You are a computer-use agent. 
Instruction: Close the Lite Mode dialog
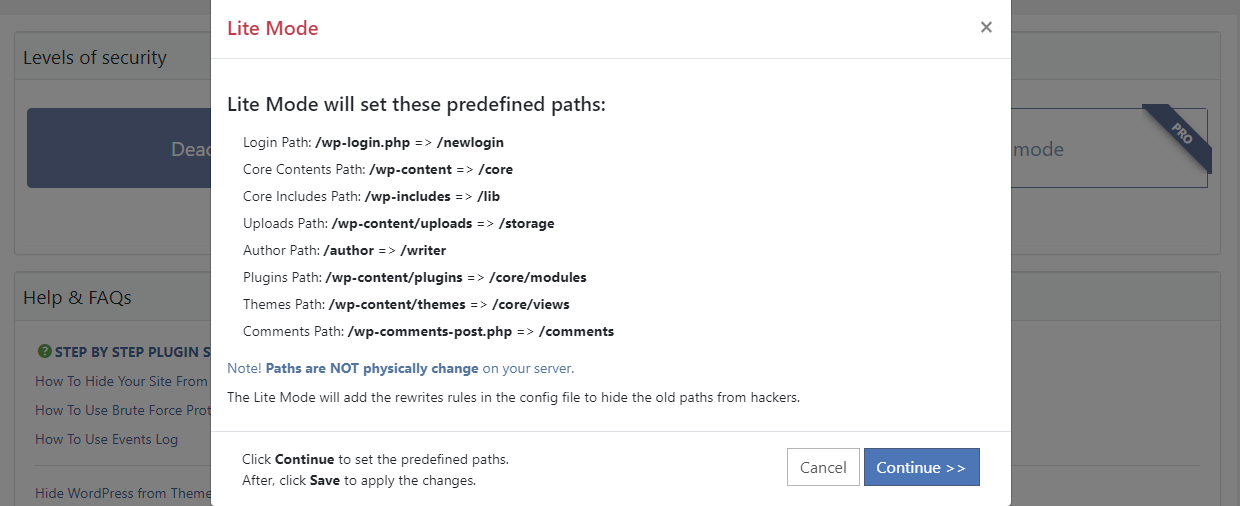coord(986,27)
